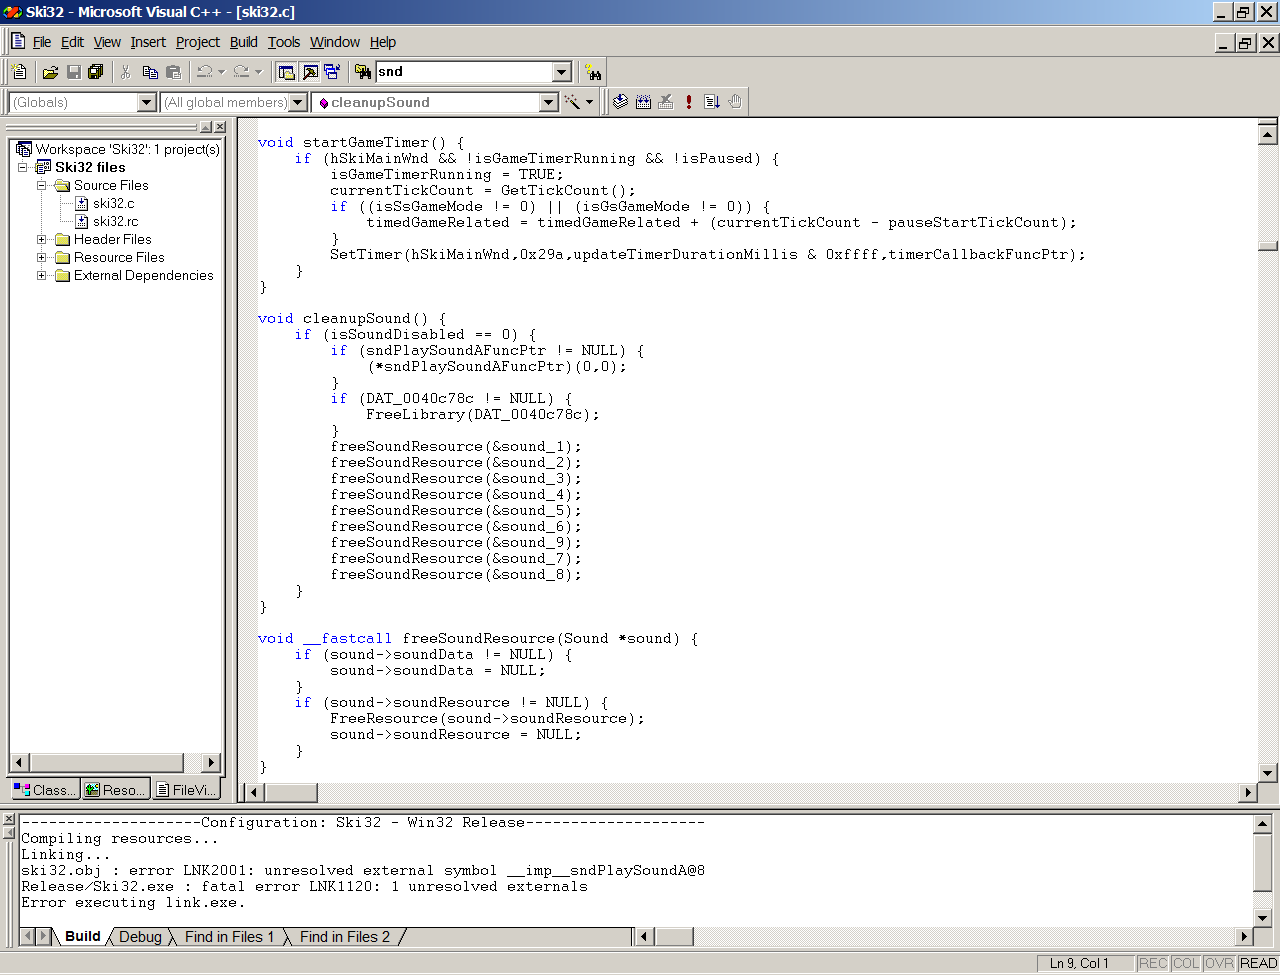
Task: Open the WizardBar actions dropdown arrow
Action: (x=589, y=102)
